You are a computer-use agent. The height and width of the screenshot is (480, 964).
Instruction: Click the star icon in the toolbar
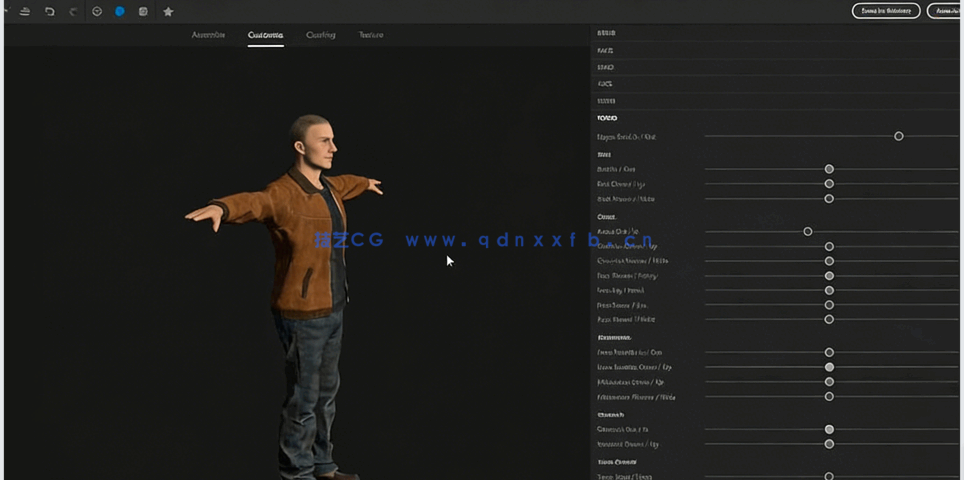[168, 11]
